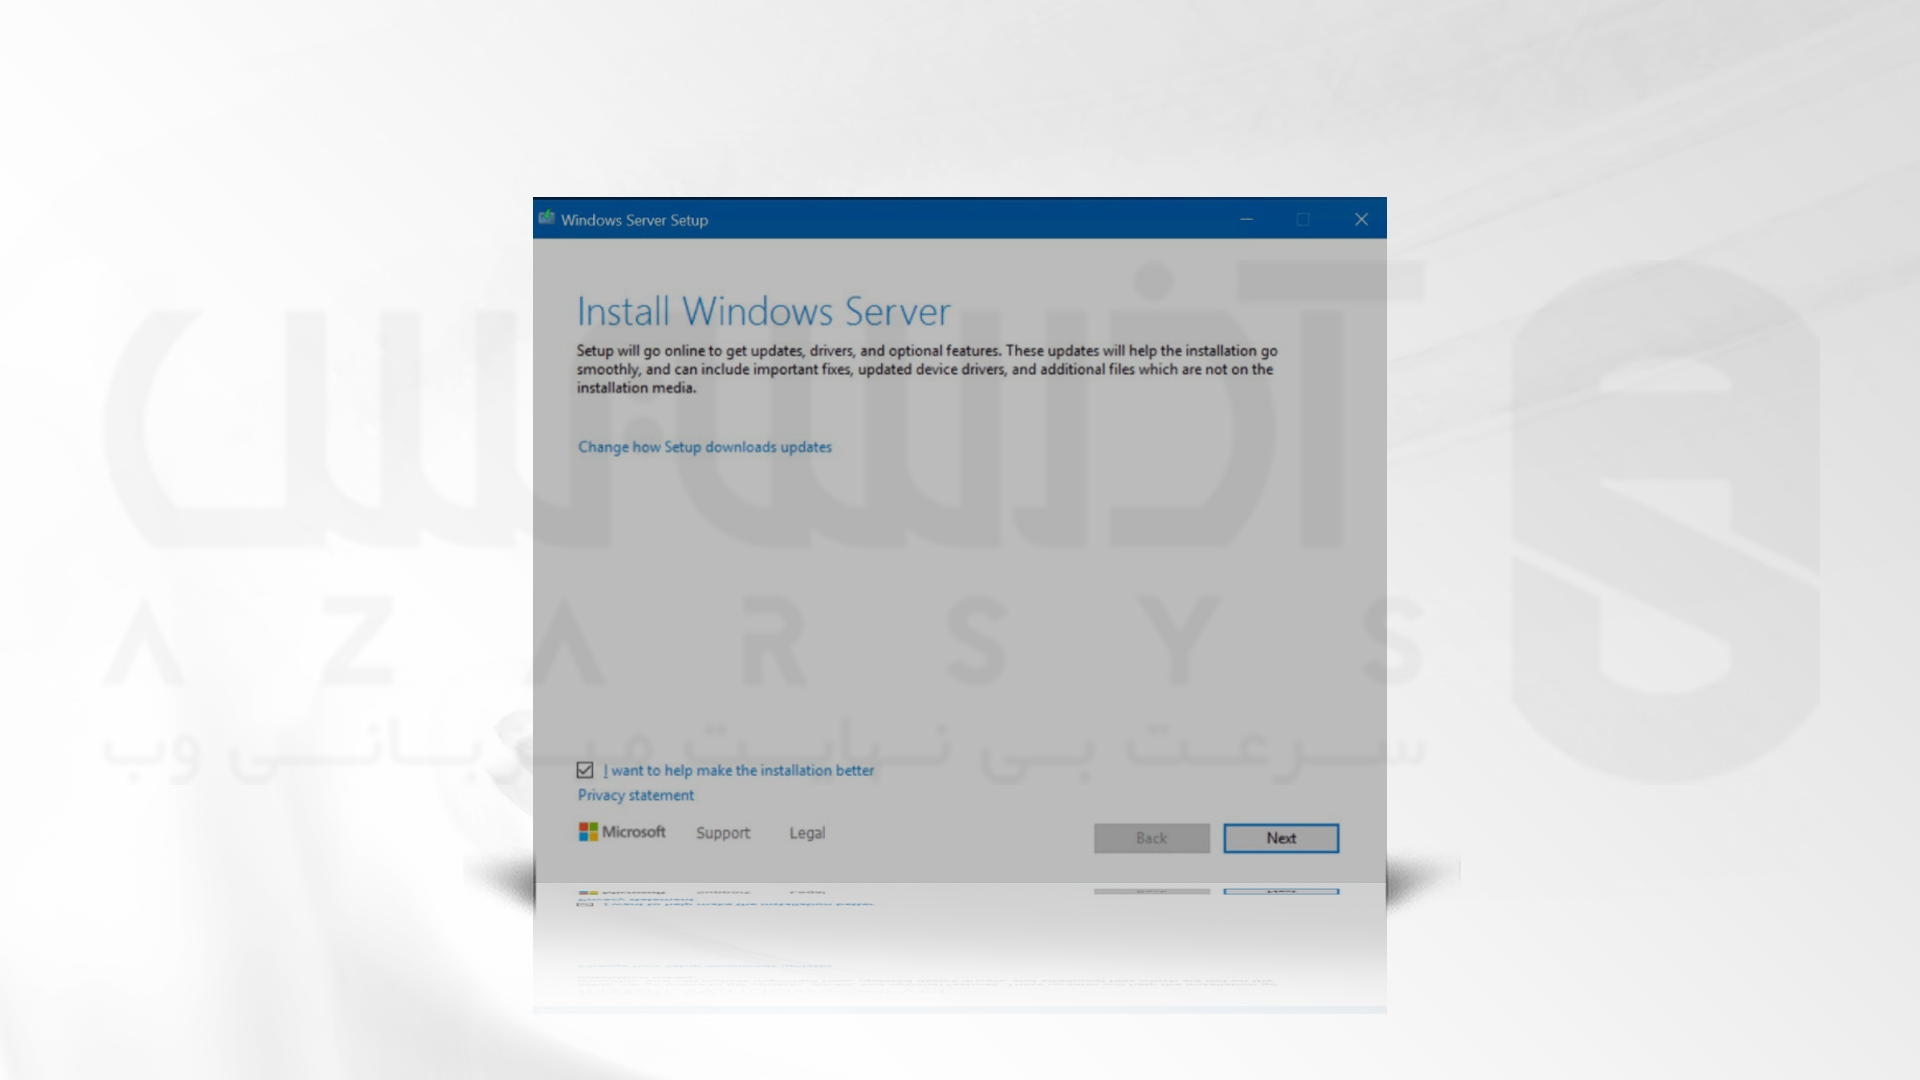The image size is (1920, 1080).
Task: Click the restore window button
Action: (x=1303, y=219)
